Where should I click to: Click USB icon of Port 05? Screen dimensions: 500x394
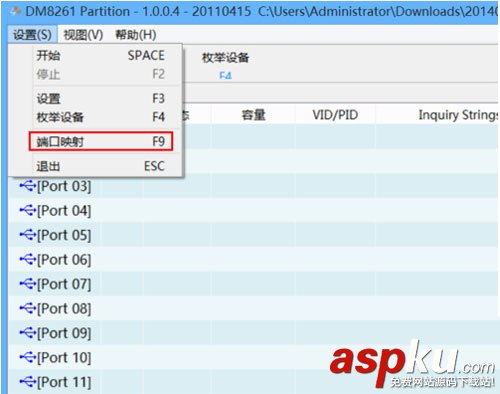pos(27,235)
